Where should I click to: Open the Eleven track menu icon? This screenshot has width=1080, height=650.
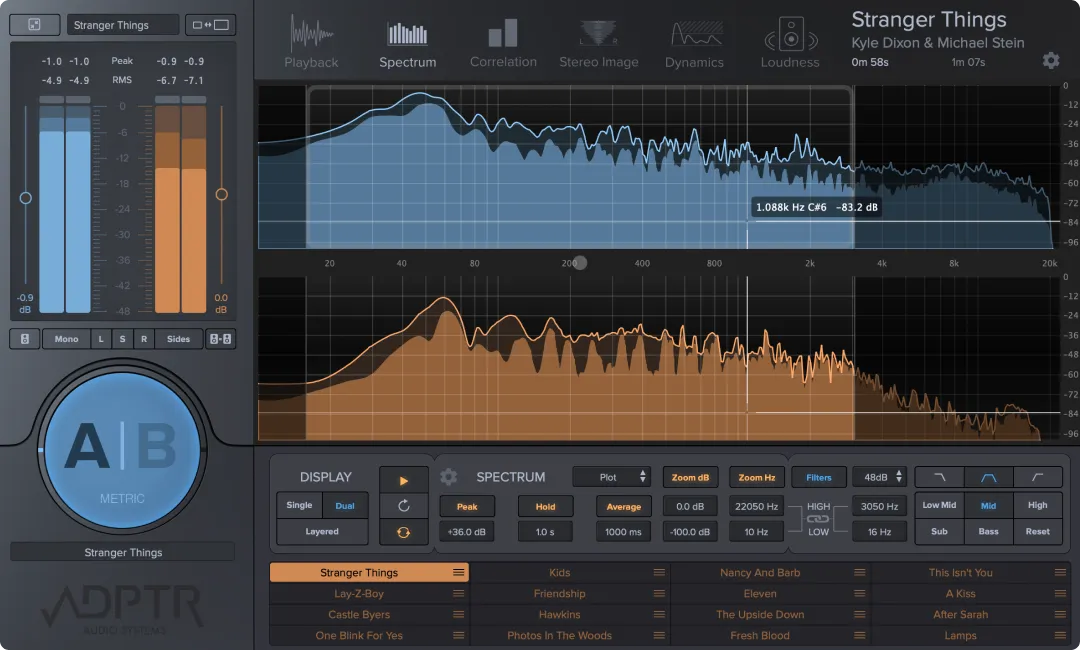click(x=860, y=594)
